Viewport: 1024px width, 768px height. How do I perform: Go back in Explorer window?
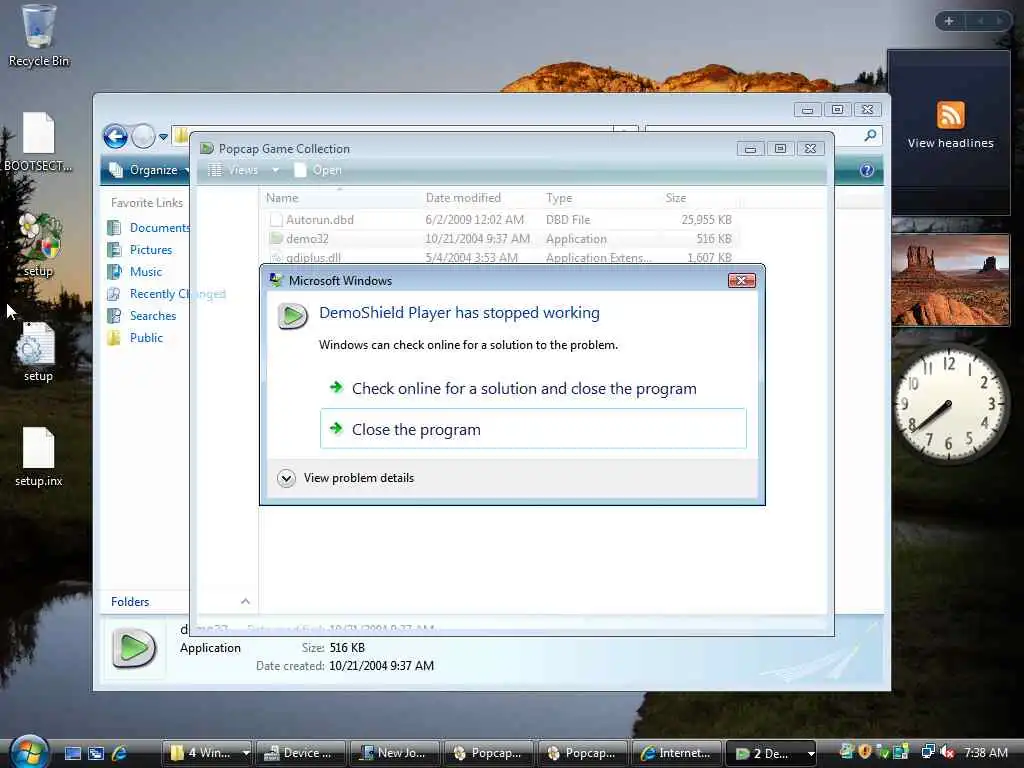click(116, 136)
